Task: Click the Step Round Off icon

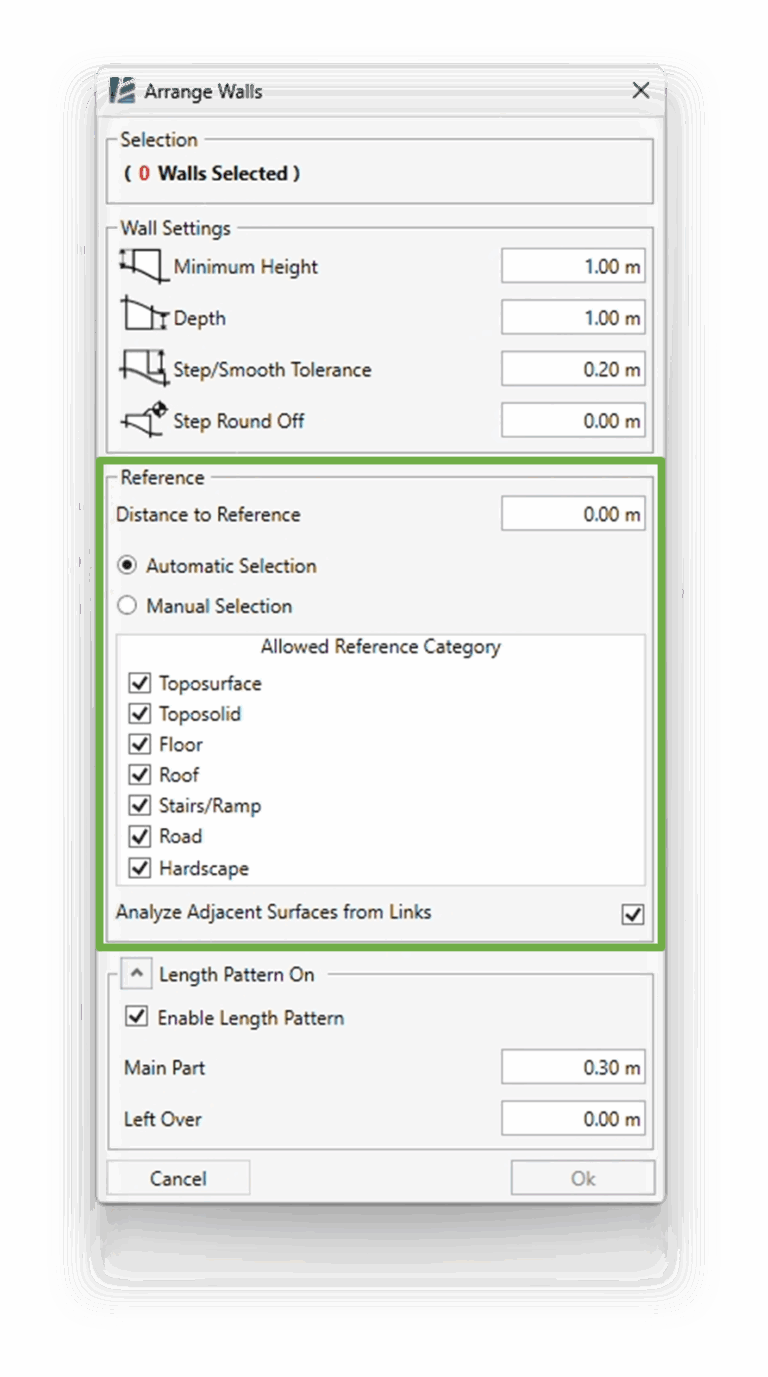Action: point(143,420)
